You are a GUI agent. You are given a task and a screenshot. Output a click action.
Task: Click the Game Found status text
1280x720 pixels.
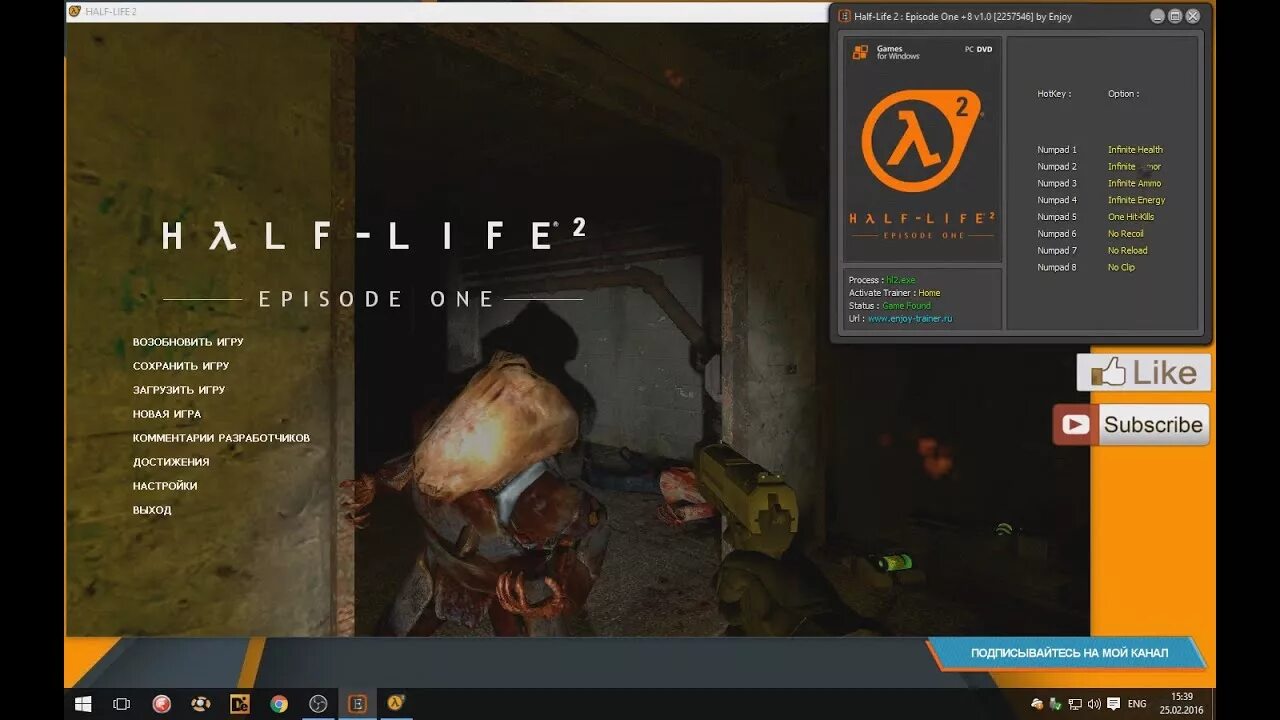tap(906, 306)
